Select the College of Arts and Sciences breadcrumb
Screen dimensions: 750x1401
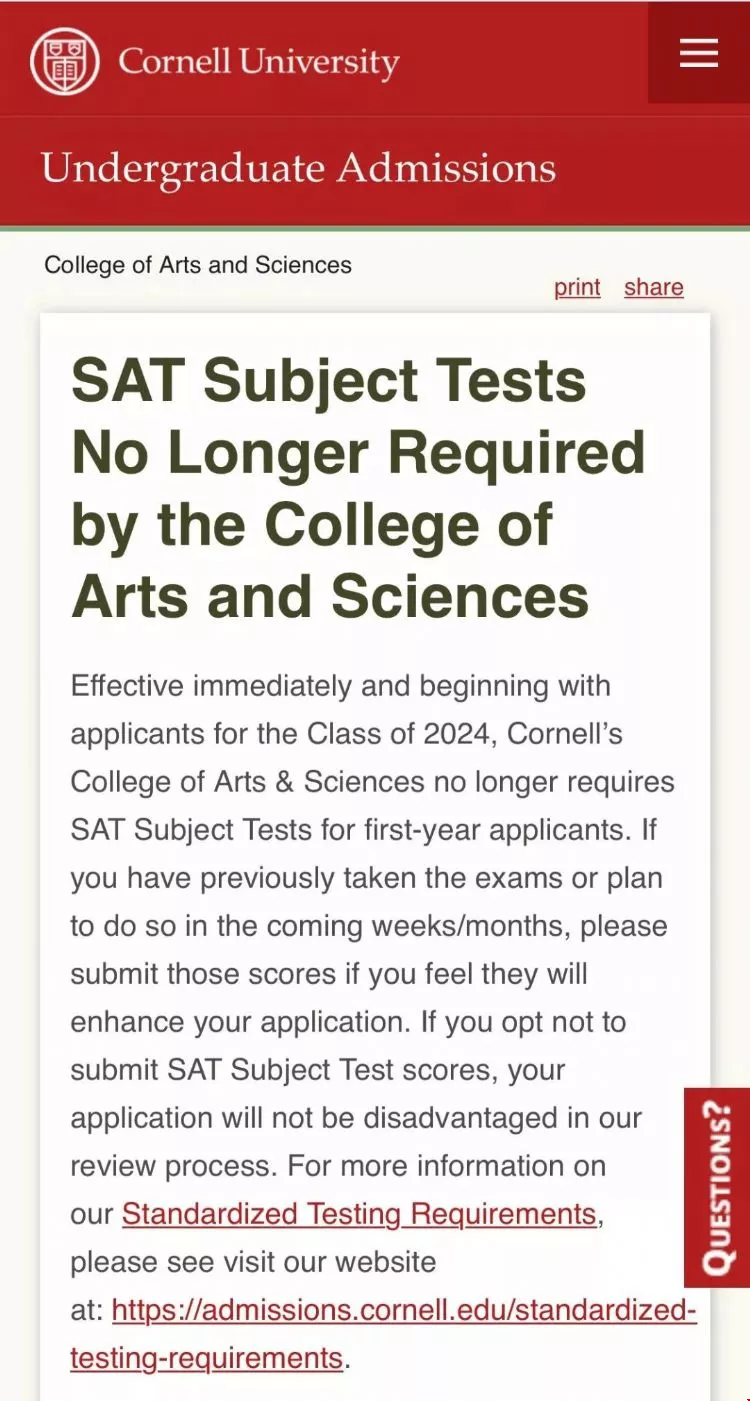pyautogui.click(x=198, y=265)
